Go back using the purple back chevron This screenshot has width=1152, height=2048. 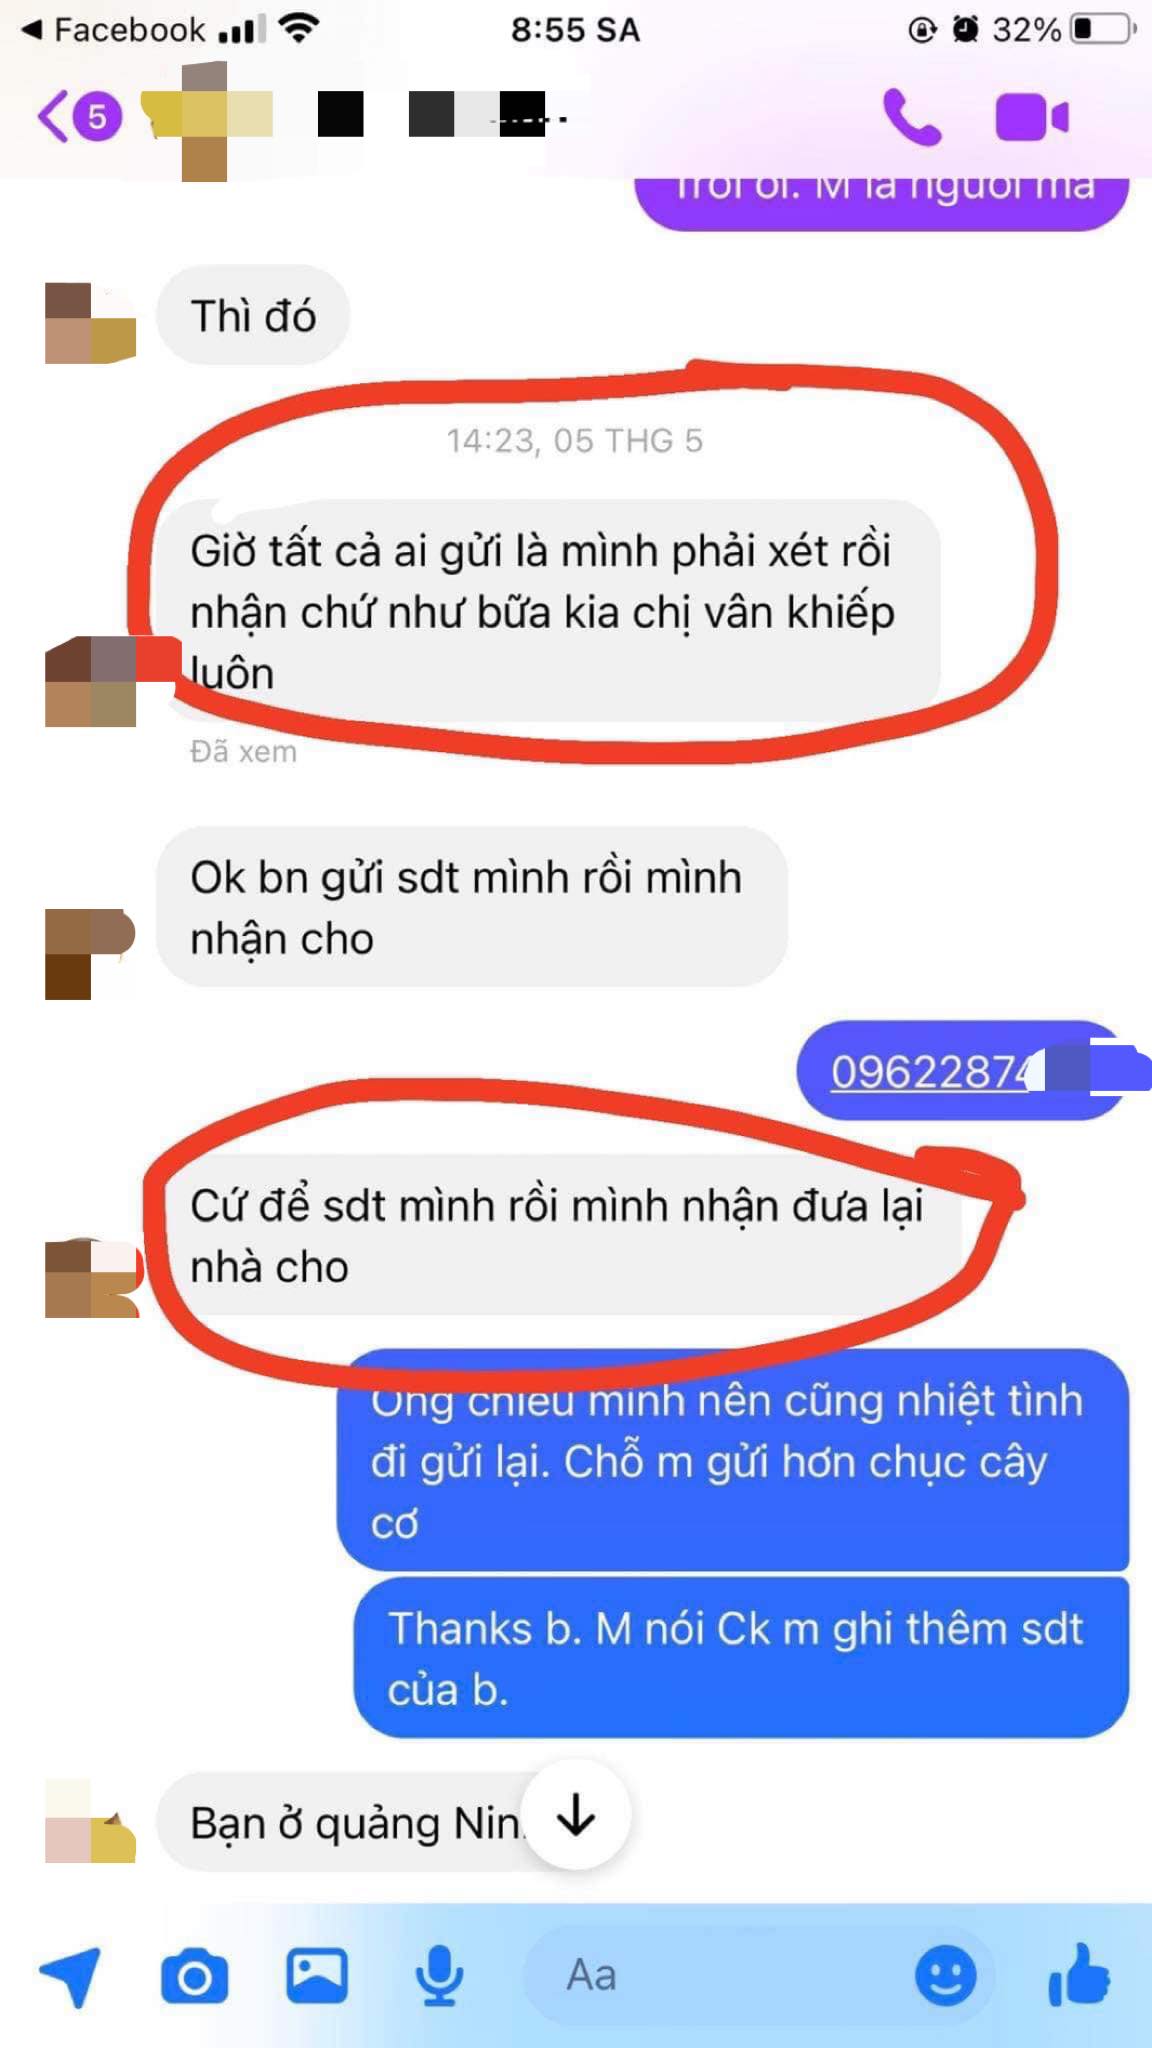[53, 117]
